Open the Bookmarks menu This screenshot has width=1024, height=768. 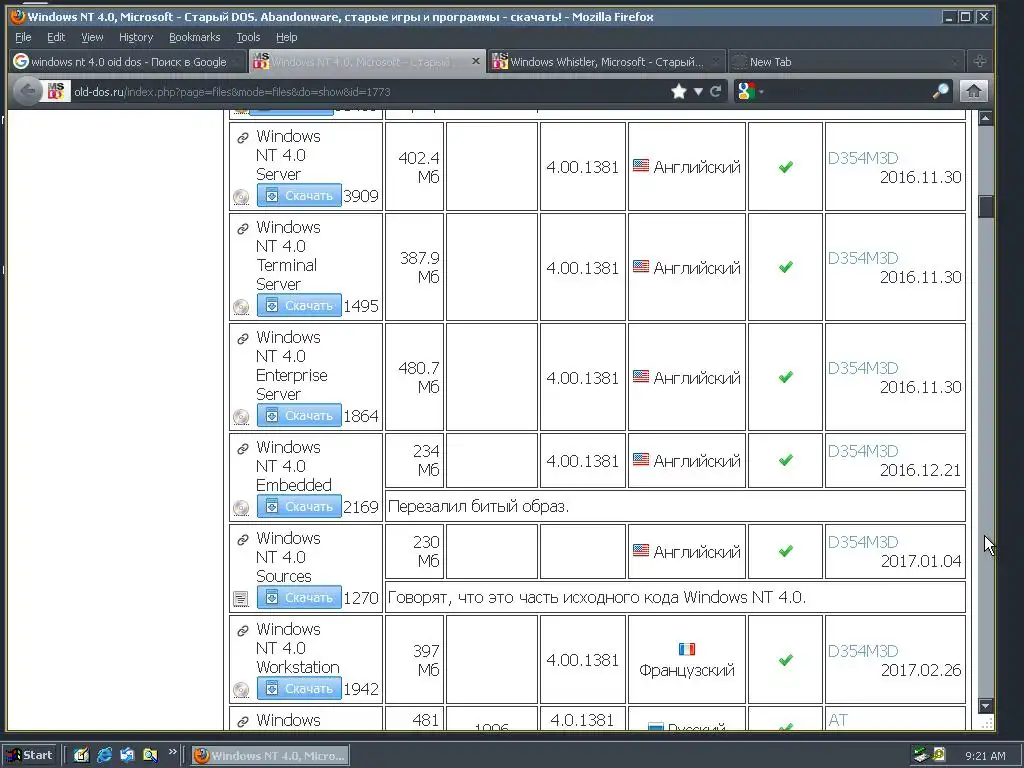tap(195, 37)
